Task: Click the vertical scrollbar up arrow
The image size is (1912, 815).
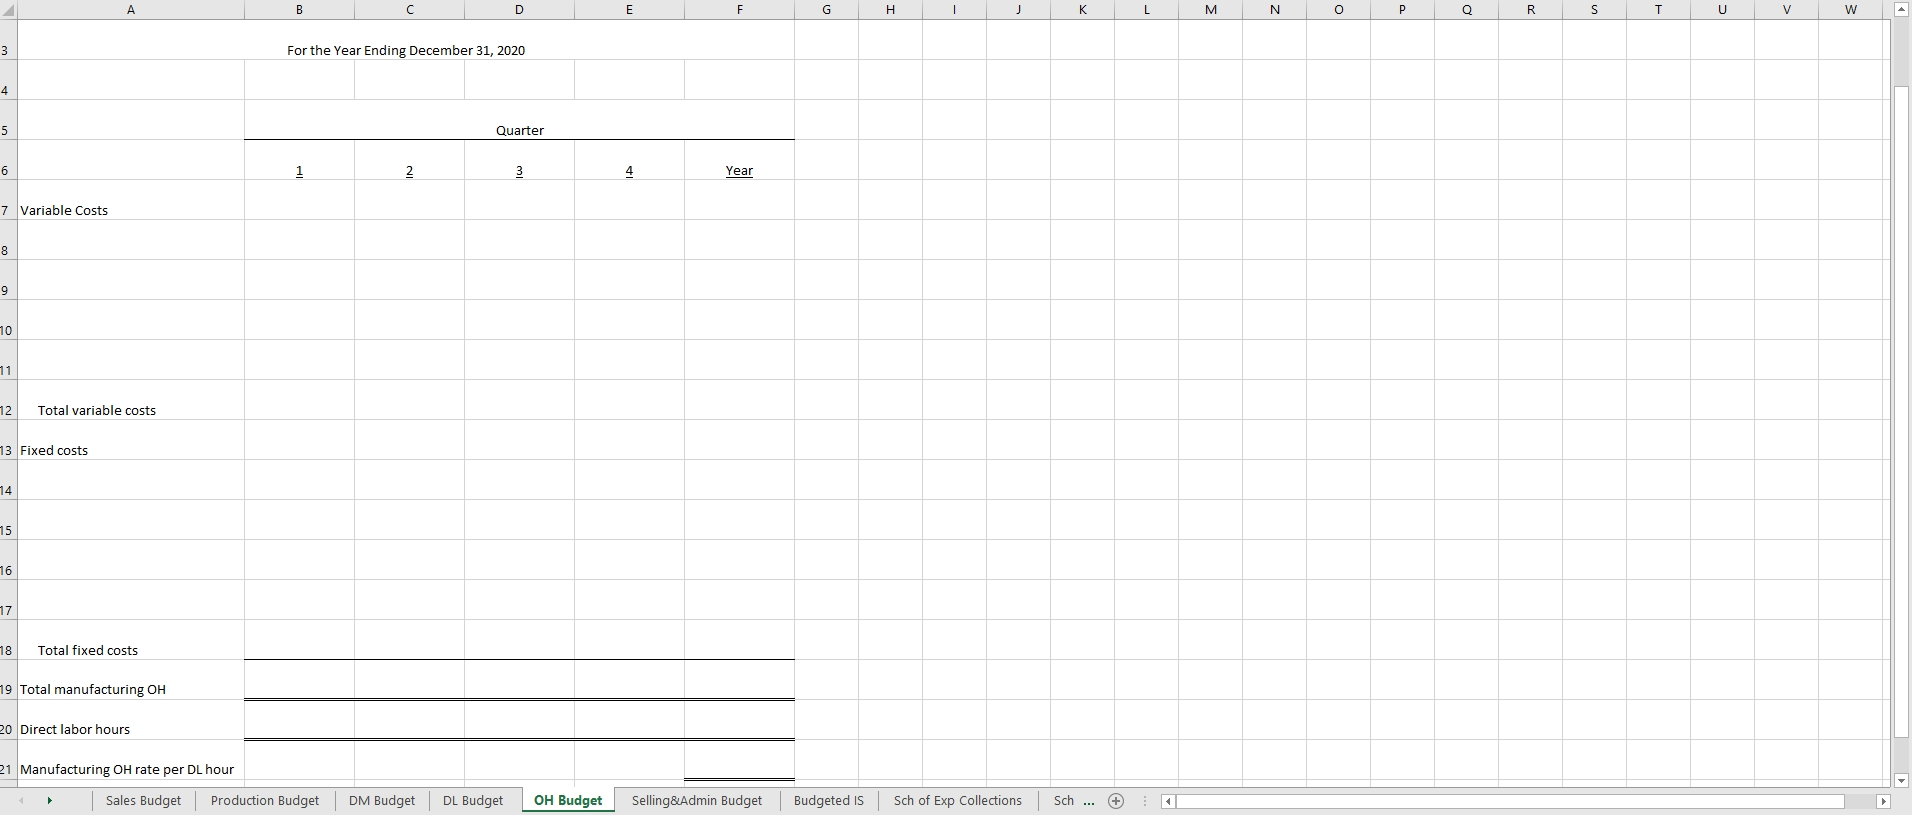Action: coord(1903,9)
